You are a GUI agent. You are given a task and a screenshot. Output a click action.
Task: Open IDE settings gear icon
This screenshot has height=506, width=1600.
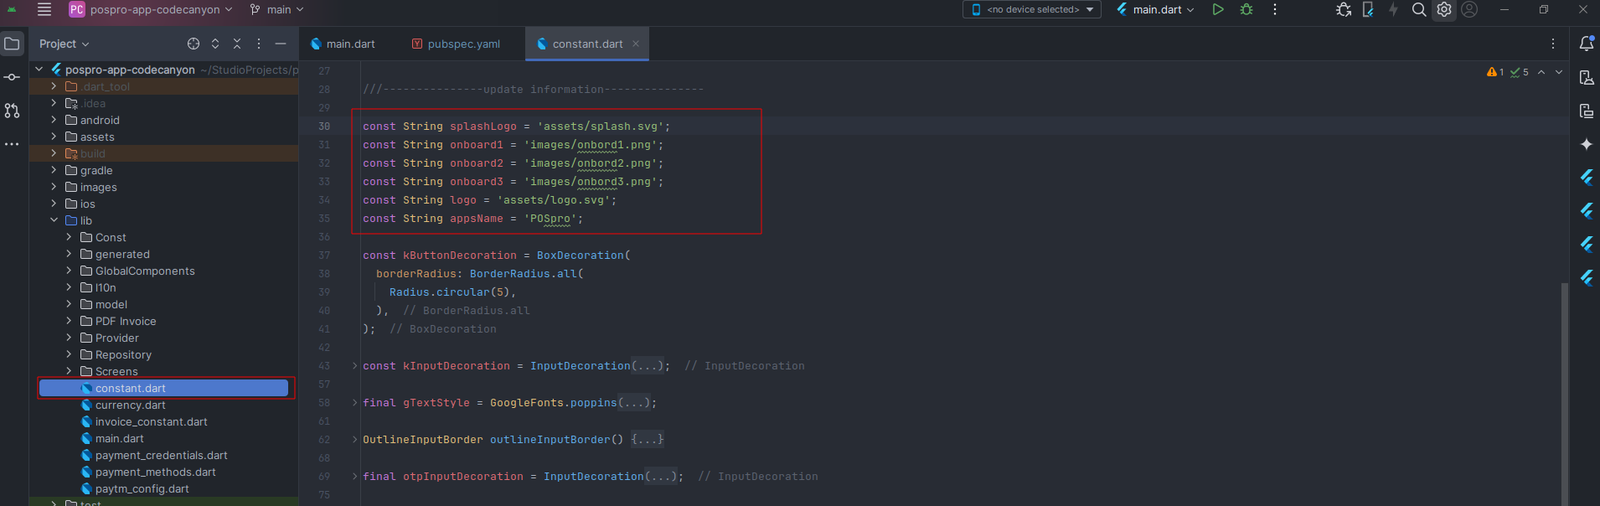1444,10
